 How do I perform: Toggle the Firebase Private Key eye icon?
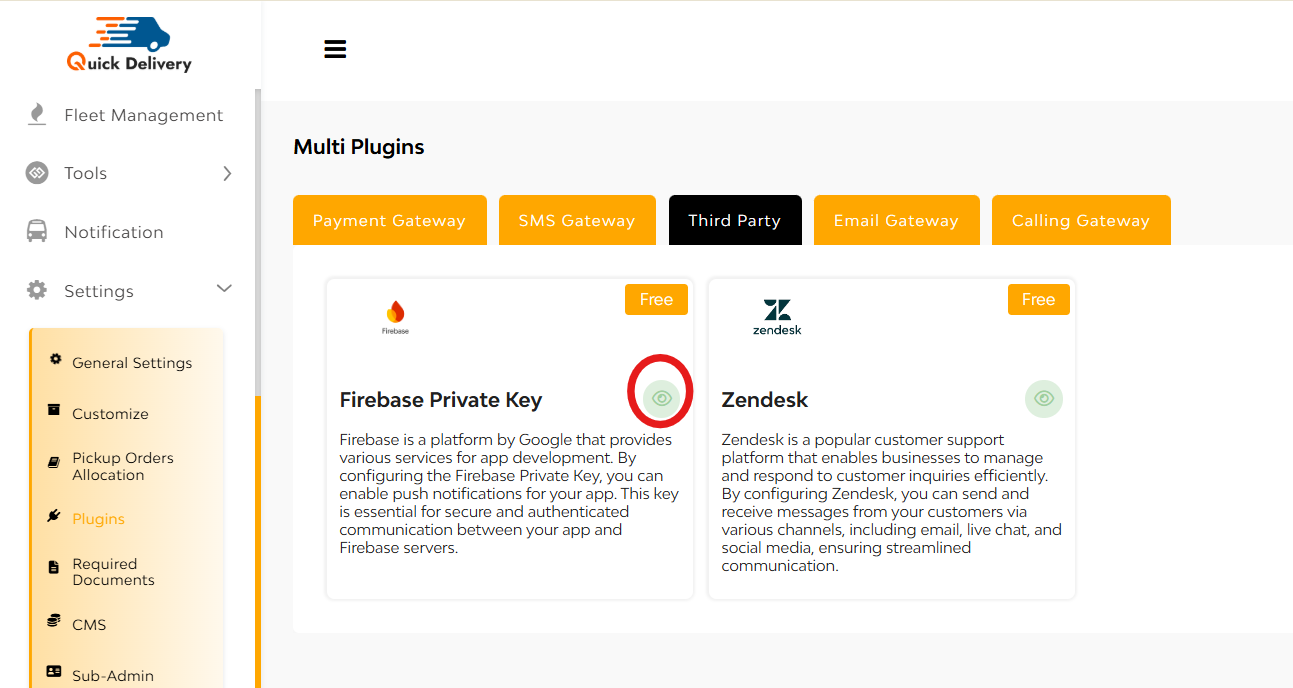click(x=661, y=398)
